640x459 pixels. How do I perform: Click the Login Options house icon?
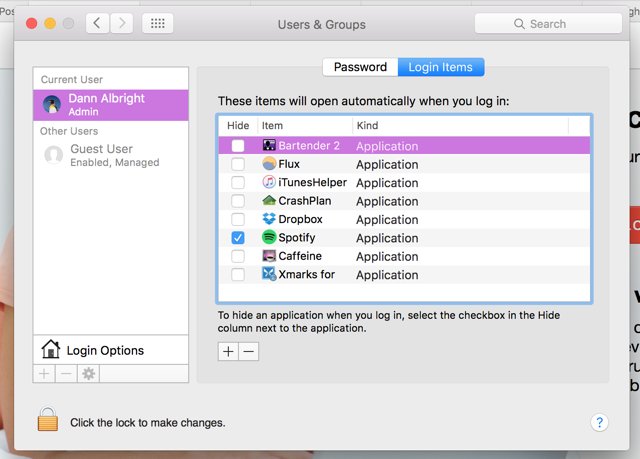point(51,349)
